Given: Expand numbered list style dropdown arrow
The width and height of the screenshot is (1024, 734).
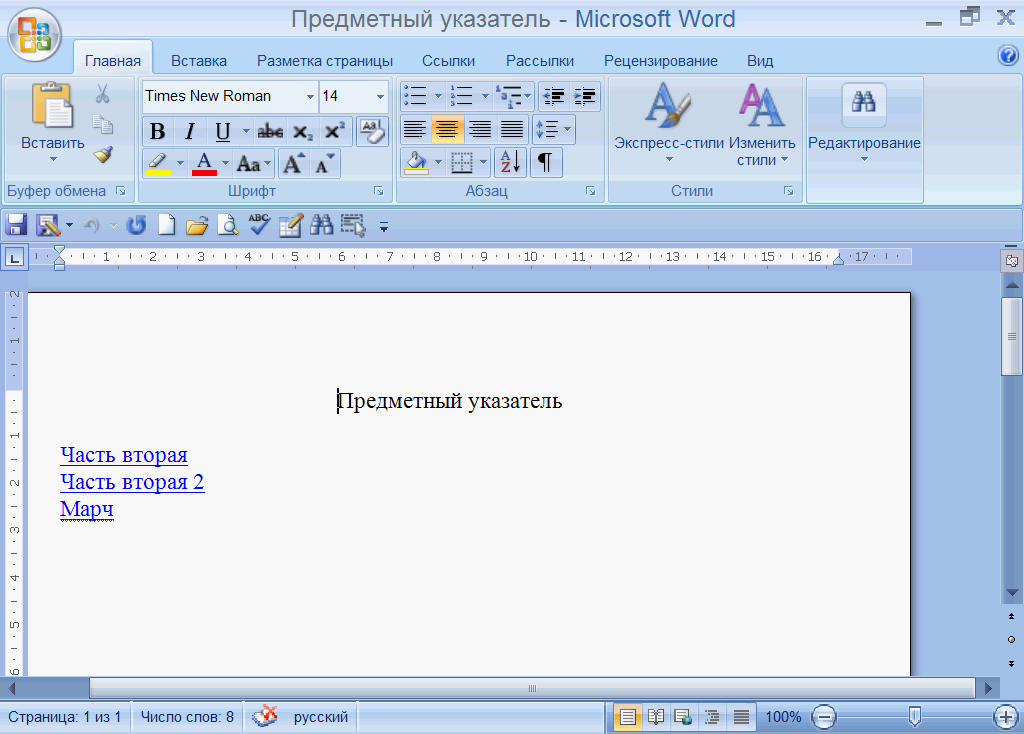Looking at the screenshot, I should tap(485, 97).
